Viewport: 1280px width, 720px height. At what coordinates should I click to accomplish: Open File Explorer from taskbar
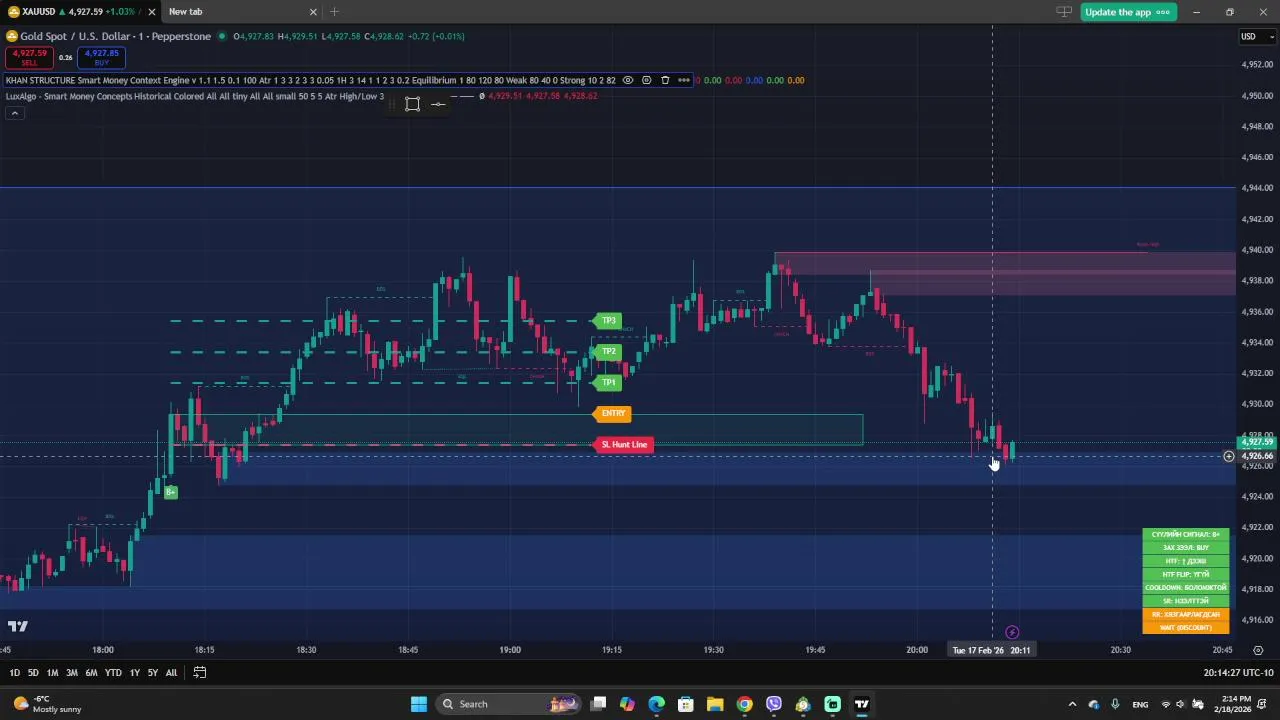pyautogui.click(x=715, y=704)
